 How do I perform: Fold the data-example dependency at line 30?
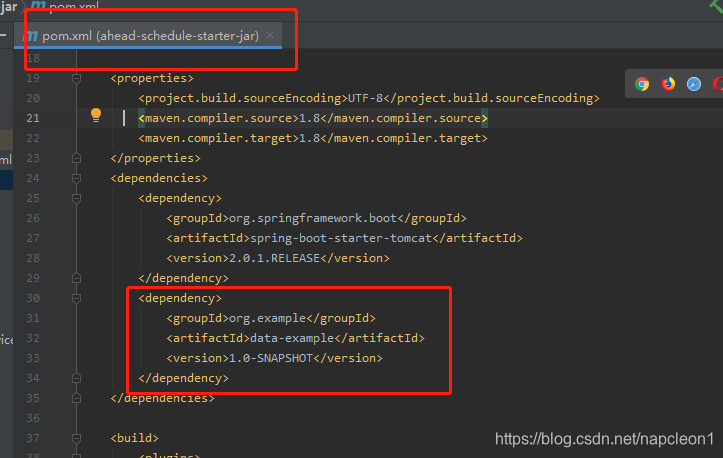pyautogui.click(x=77, y=298)
